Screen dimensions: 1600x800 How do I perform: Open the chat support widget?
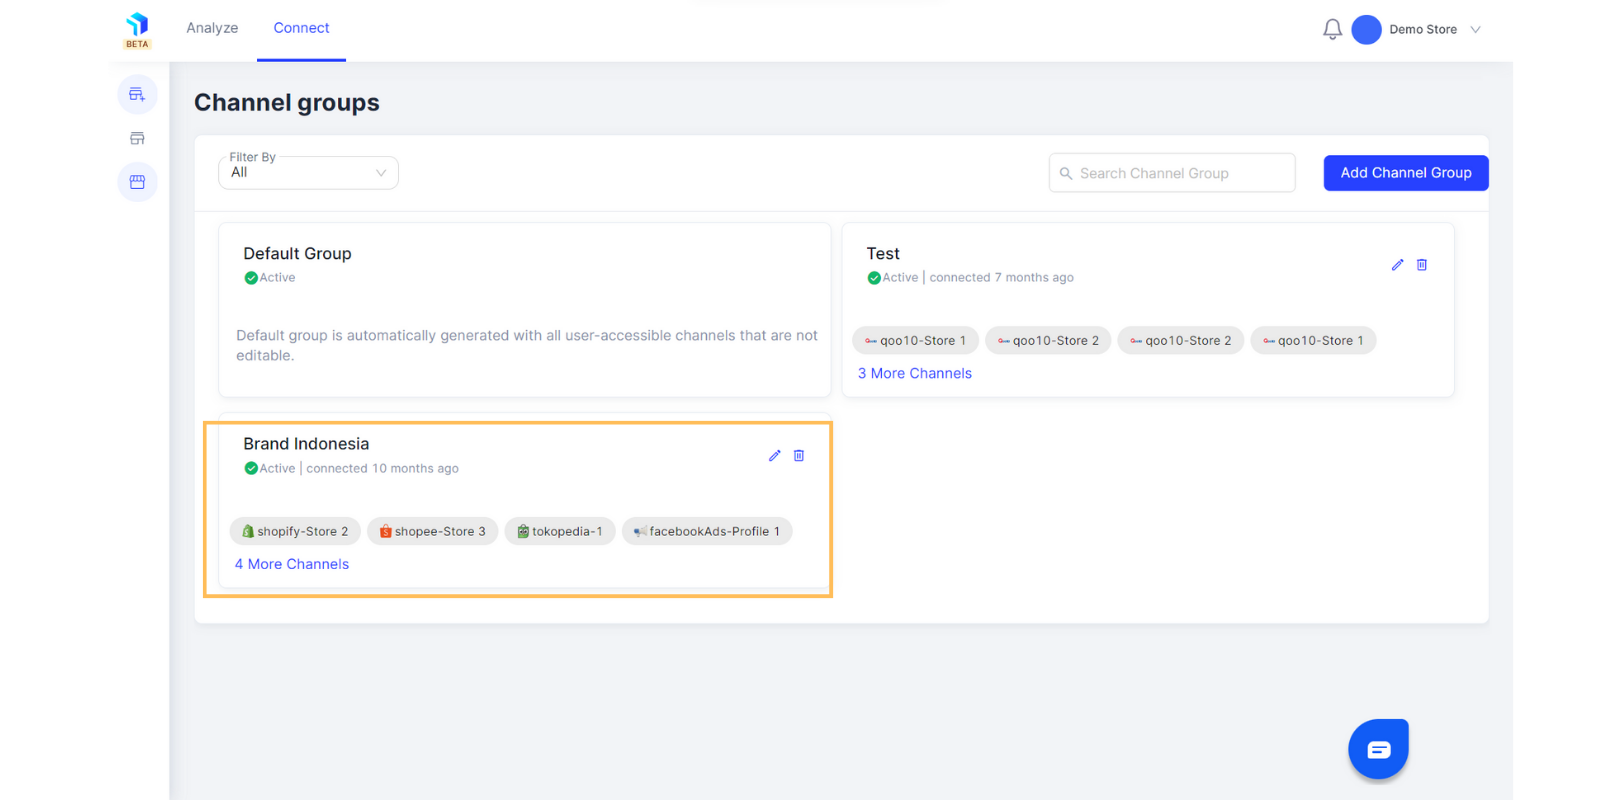click(x=1378, y=749)
